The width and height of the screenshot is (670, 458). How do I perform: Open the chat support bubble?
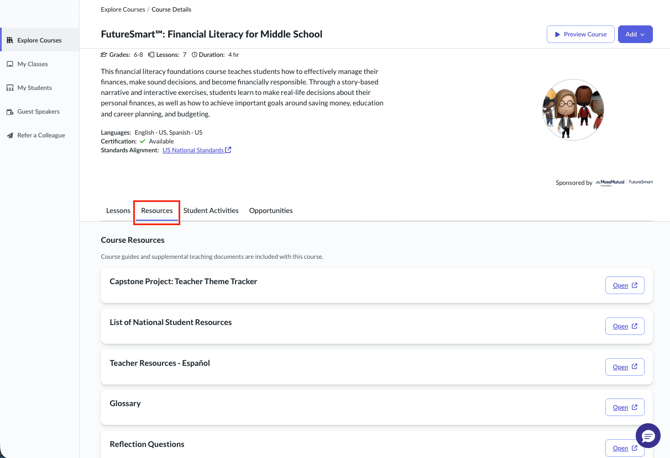coord(648,435)
